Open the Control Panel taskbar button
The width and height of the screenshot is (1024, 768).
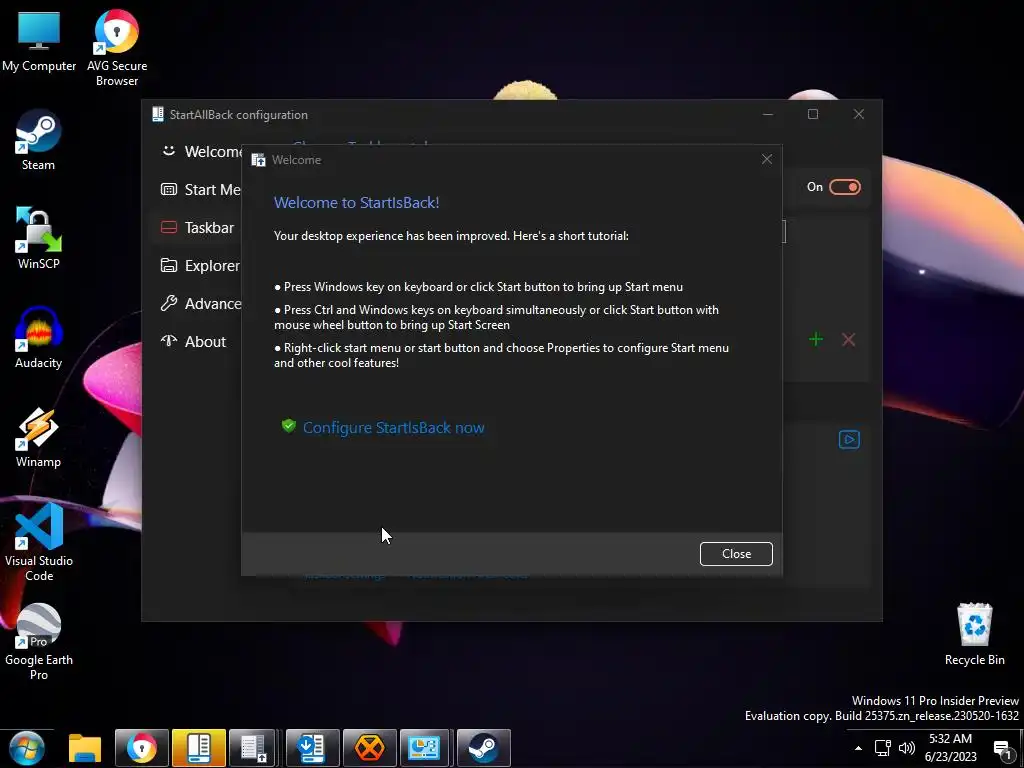click(x=426, y=748)
